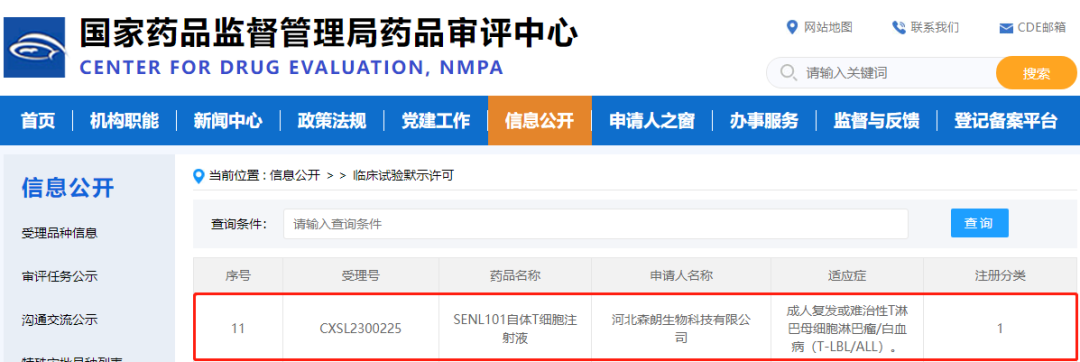Select the 政策法规 navigation item
This screenshot has width=1080, height=362.
331,121
